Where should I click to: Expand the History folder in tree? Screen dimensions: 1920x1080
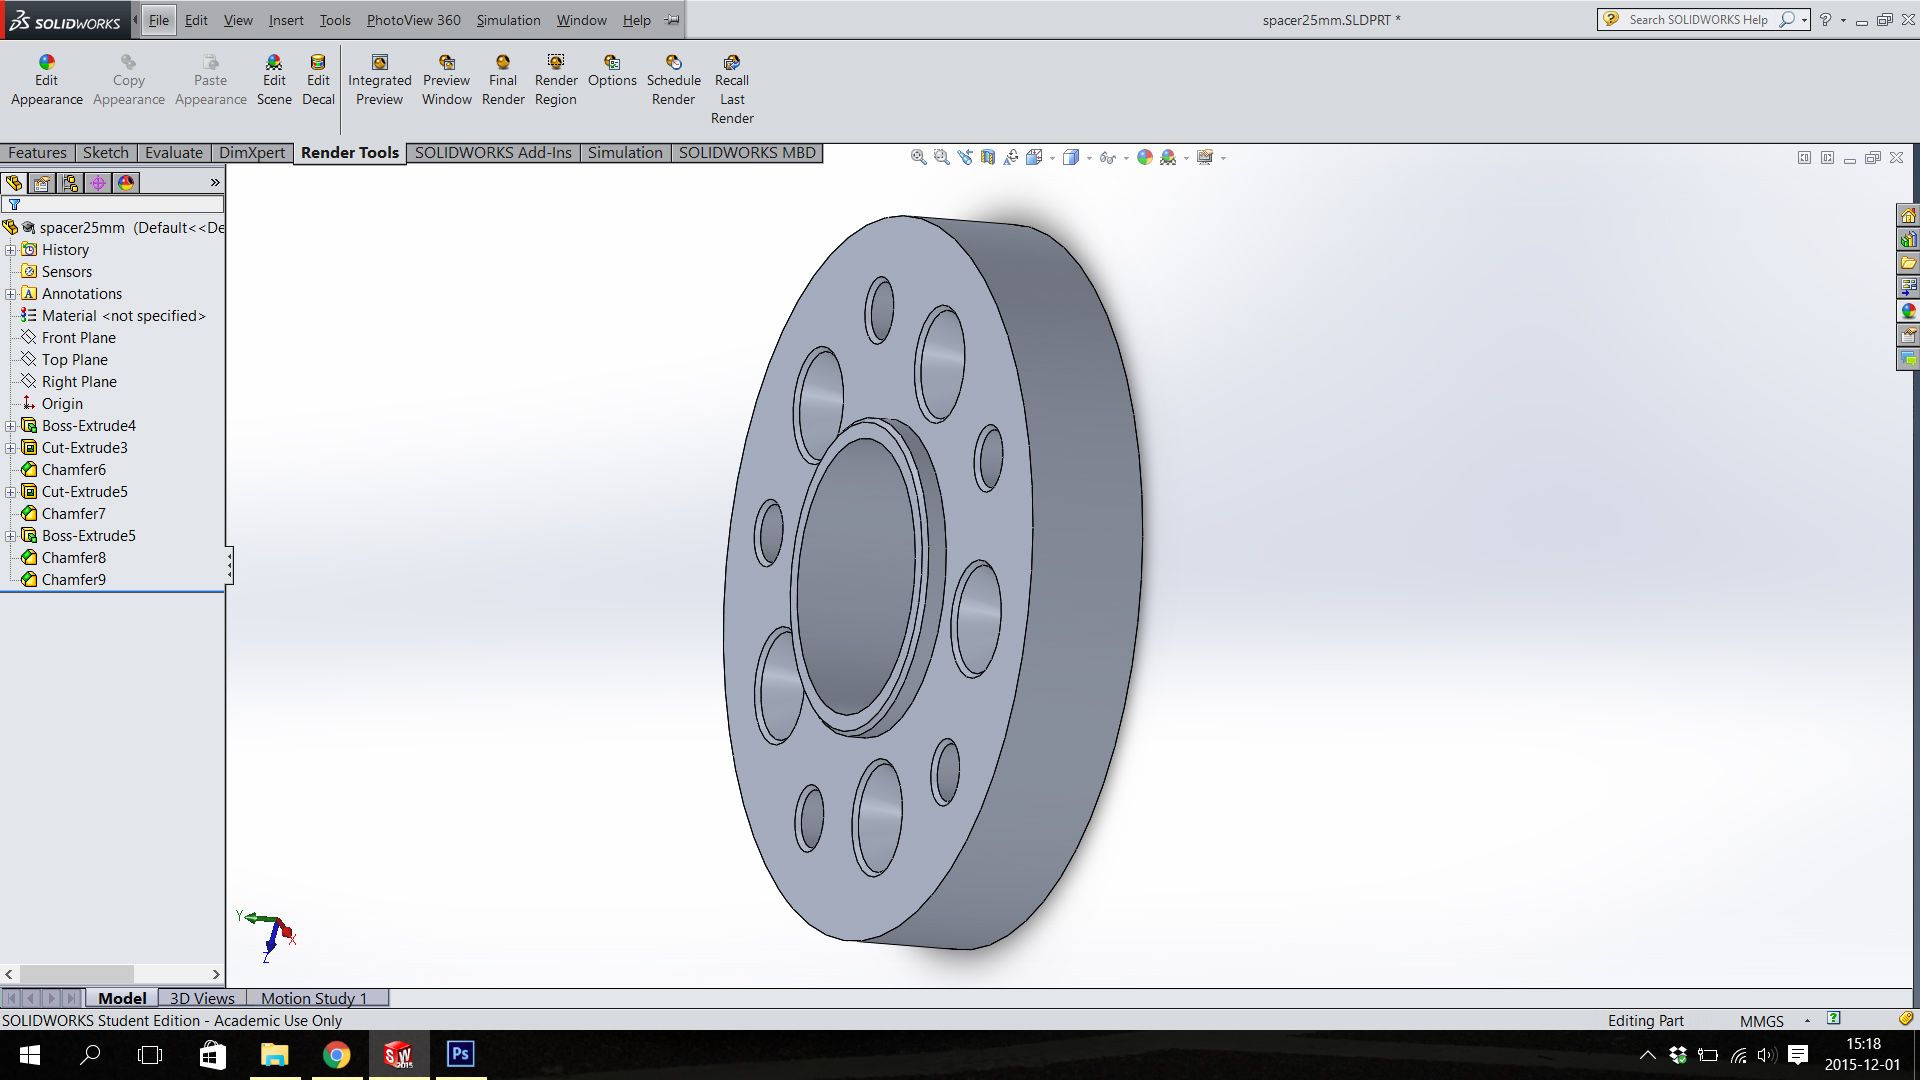11,250
